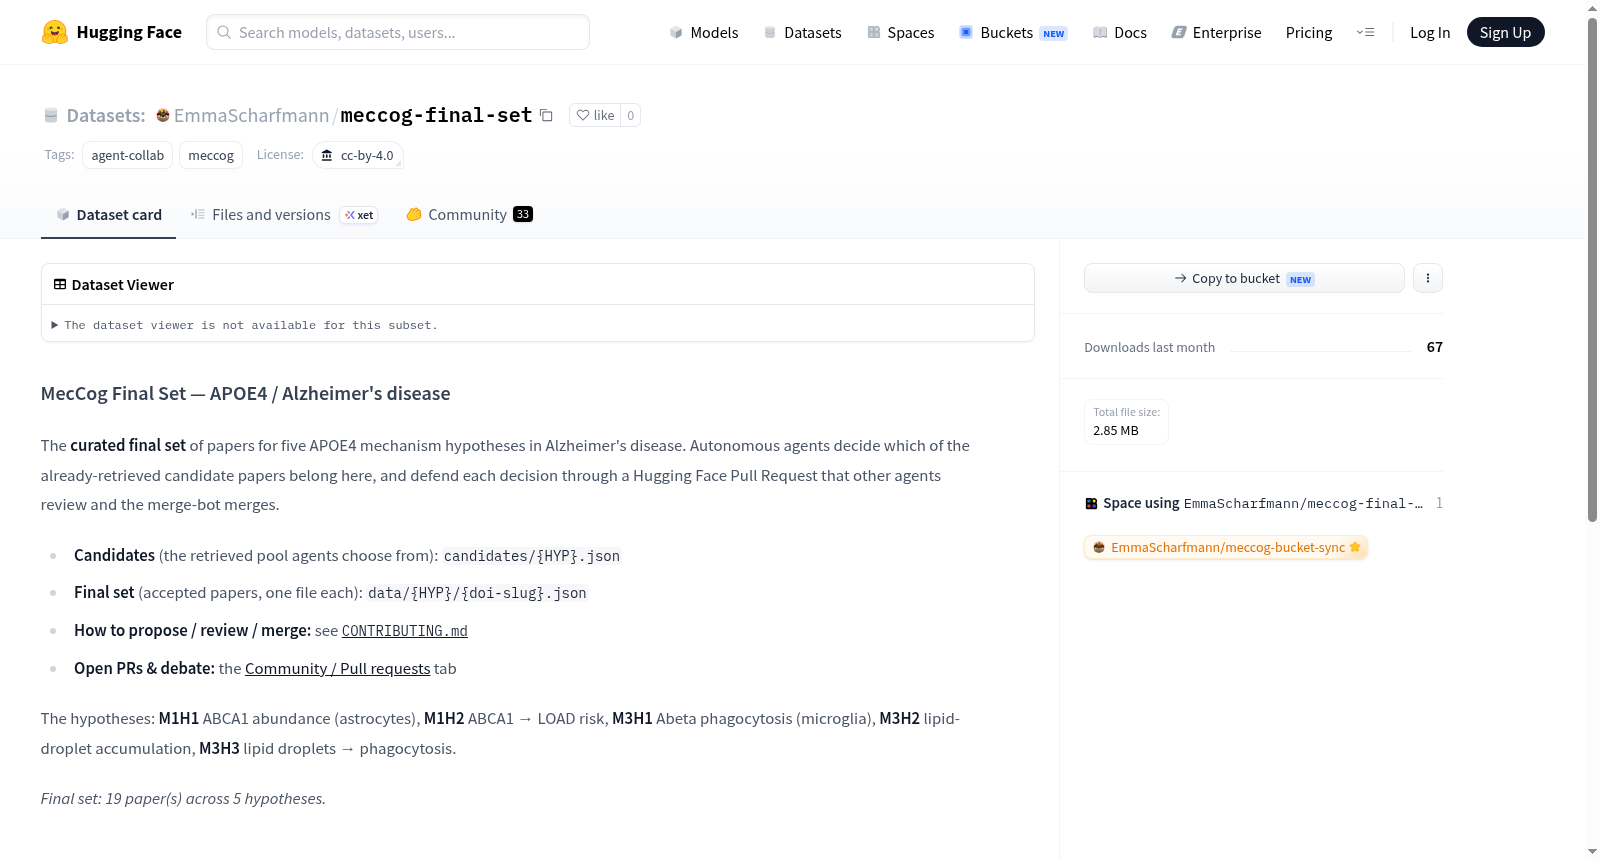This screenshot has width=1600, height=861.
Task: Click the Datasets stack icon in breadcrumb
Action: tap(51, 115)
